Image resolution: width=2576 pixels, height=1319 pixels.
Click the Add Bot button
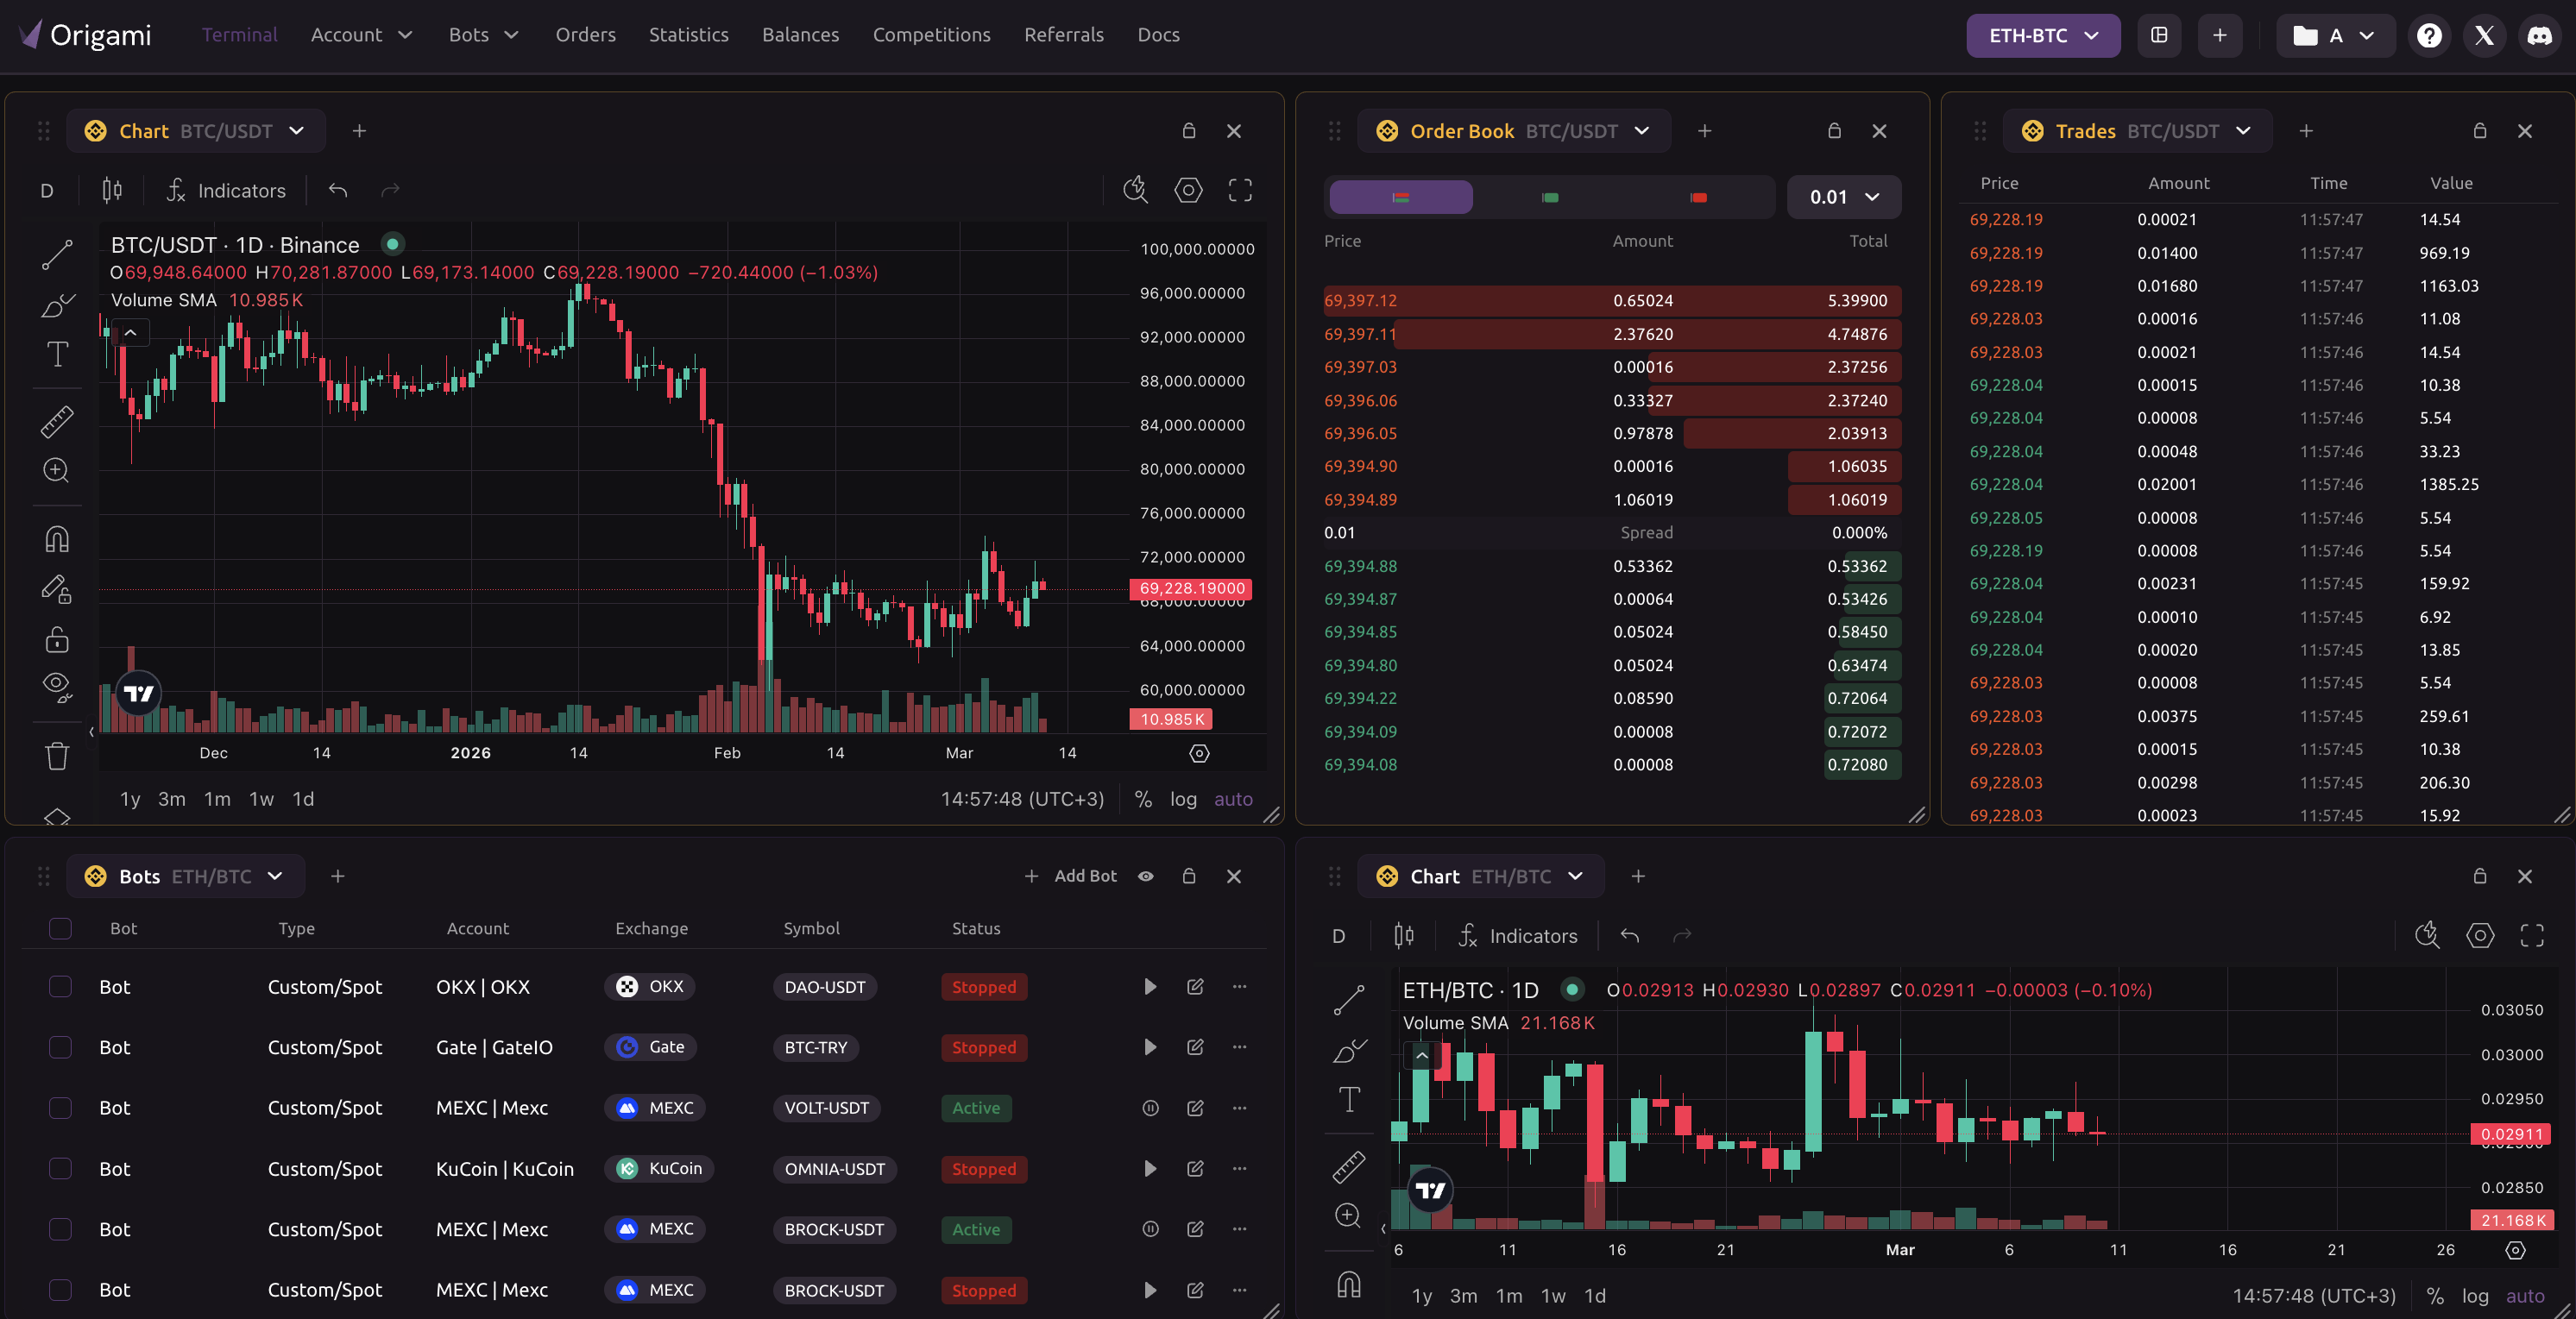[x=1070, y=876]
